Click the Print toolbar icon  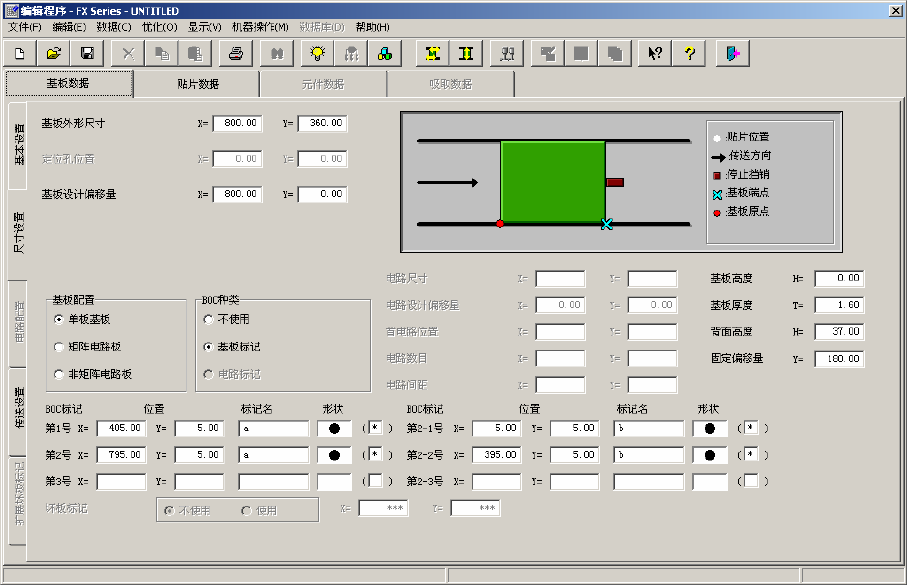[x=235, y=53]
